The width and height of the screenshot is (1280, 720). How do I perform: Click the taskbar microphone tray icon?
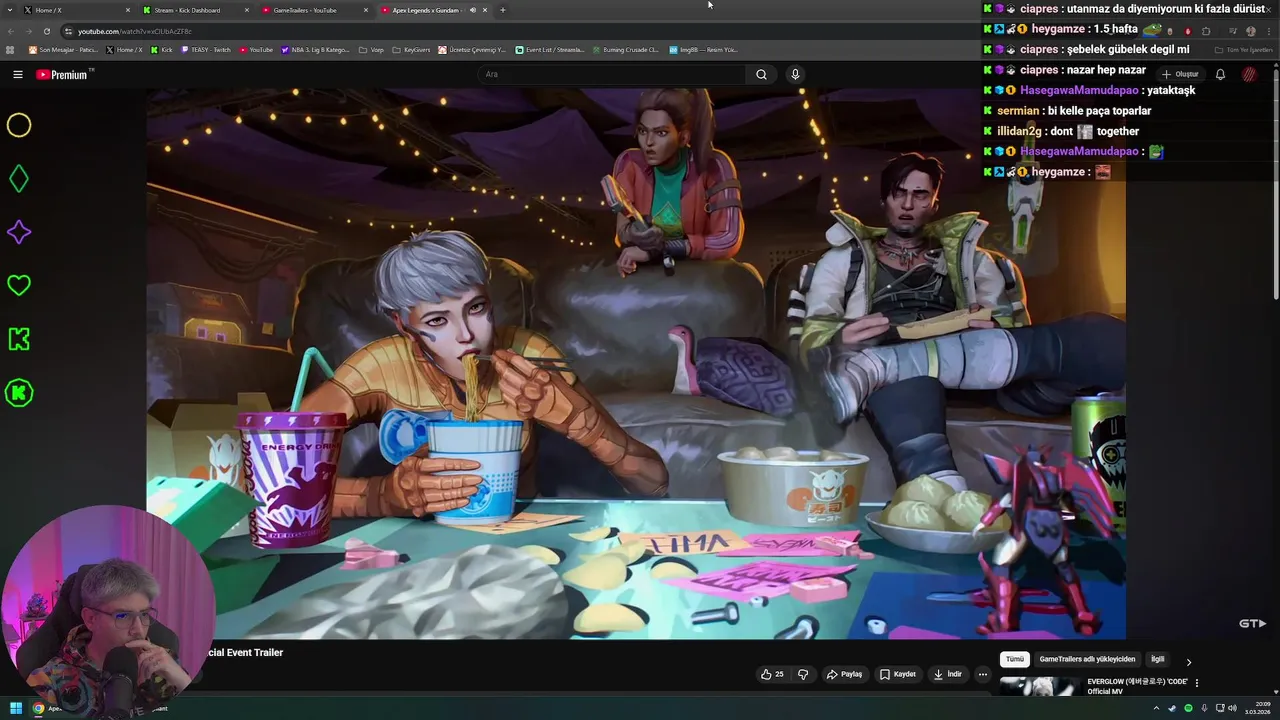click(x=1203, y=708)
